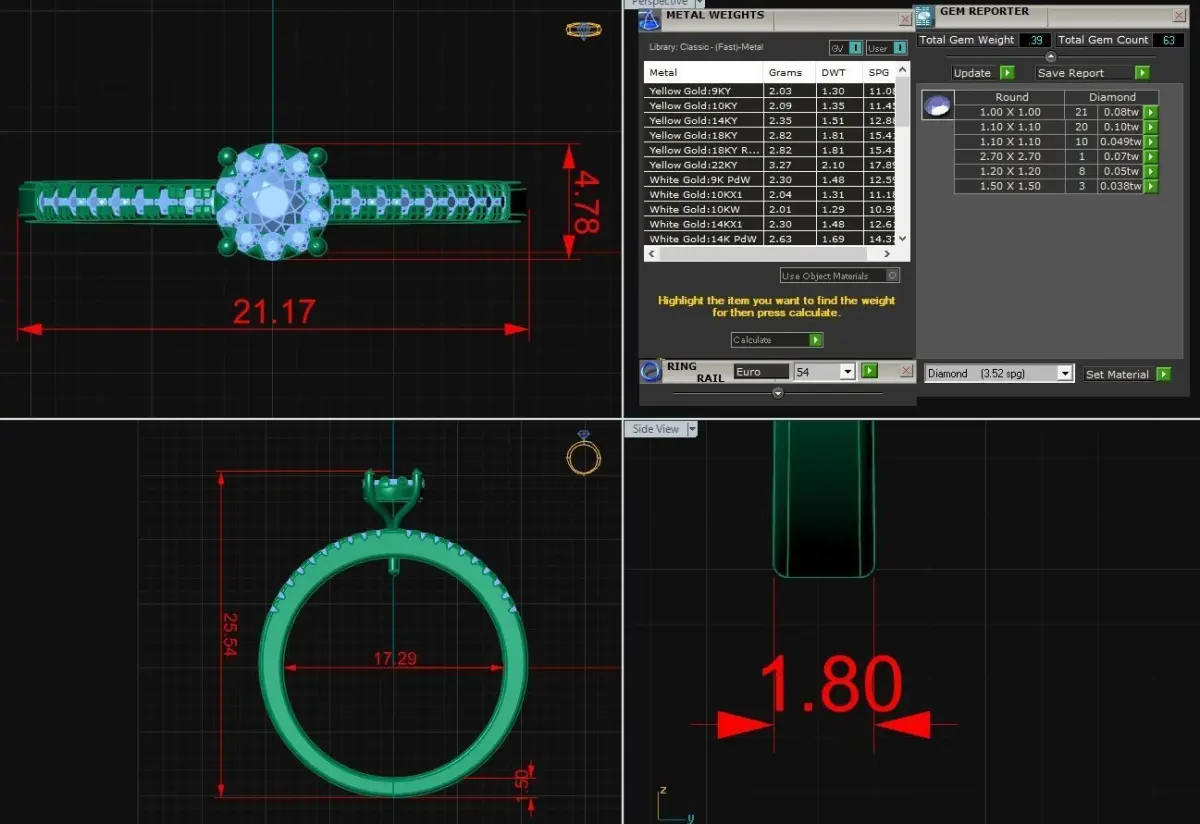This screenshot has height=824, width=1200.
Task: Click green arrow for 1.50 X 1.50 row
Action: pos(1151,186)
